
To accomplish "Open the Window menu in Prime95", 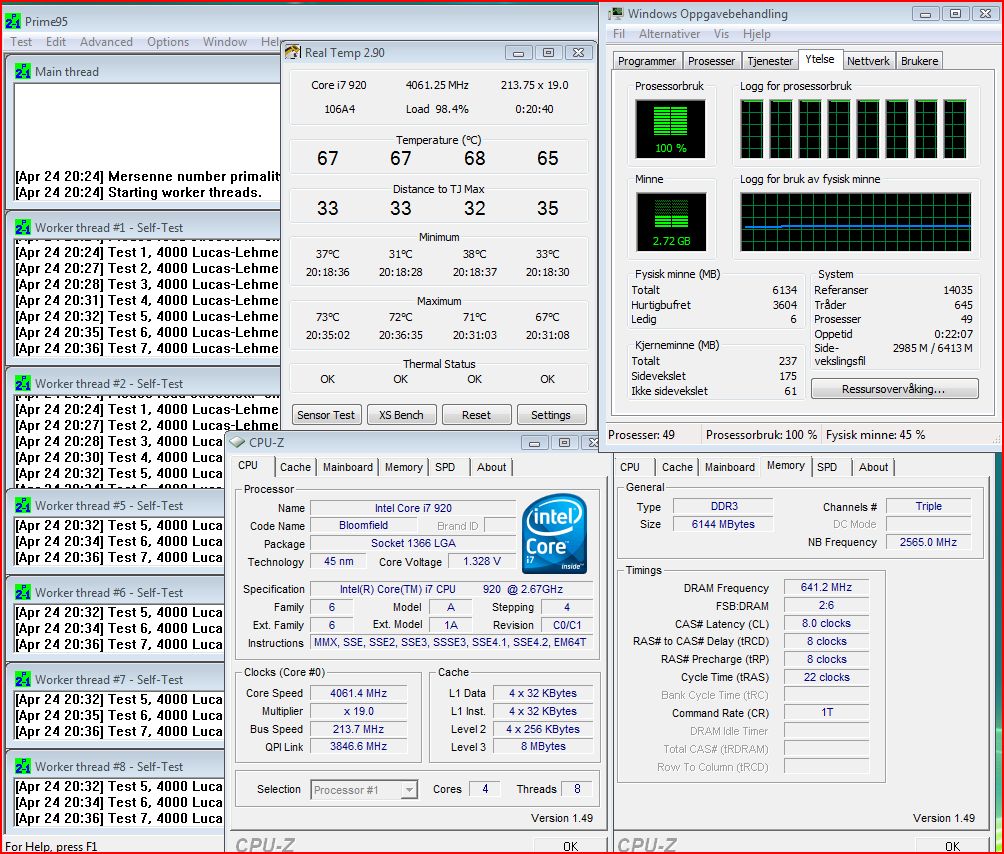I will click(x=225, y=42).
